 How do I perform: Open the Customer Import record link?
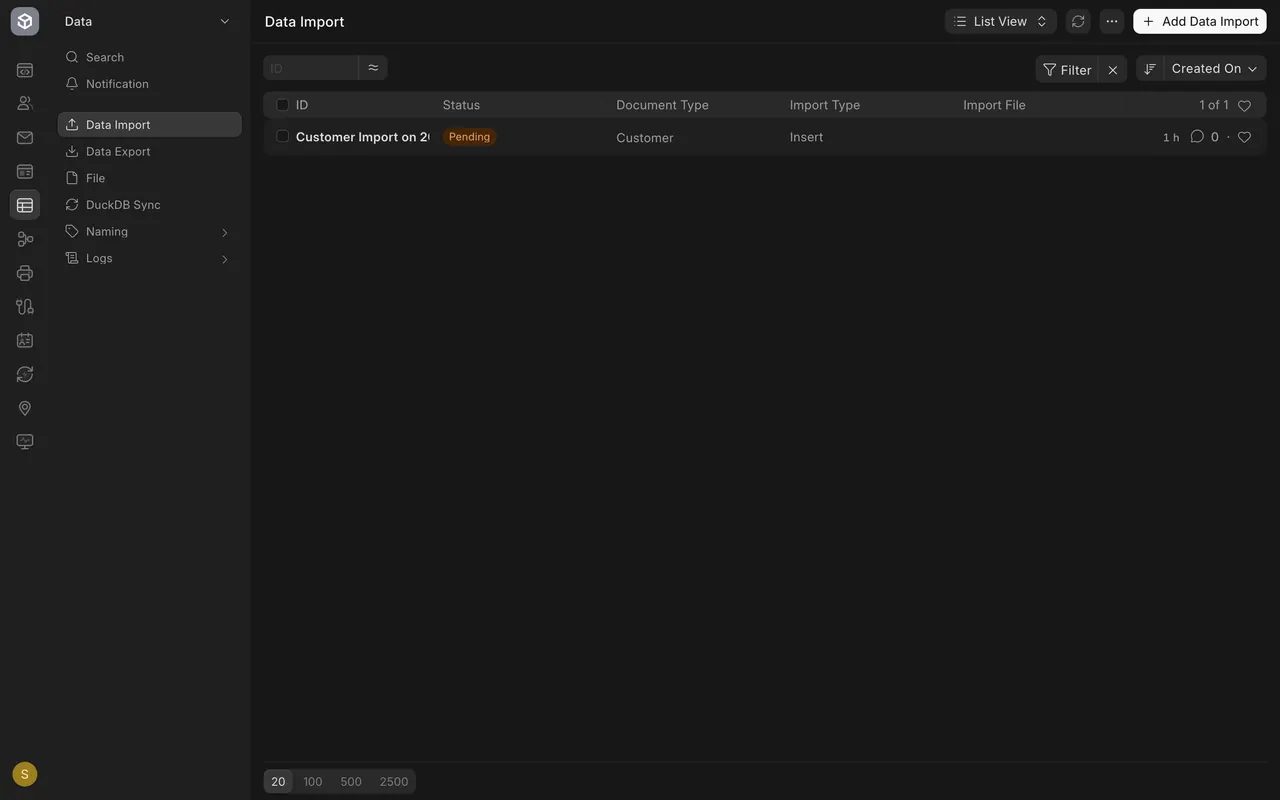coord(363,137)
